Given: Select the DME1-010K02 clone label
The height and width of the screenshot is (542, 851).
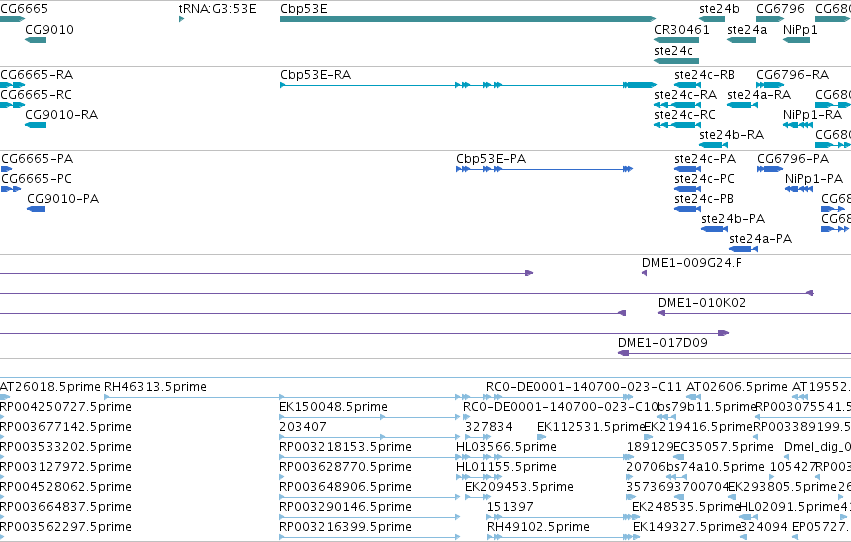Looking at the screenshot, I should pyautogui.click(x=702, y=302).
